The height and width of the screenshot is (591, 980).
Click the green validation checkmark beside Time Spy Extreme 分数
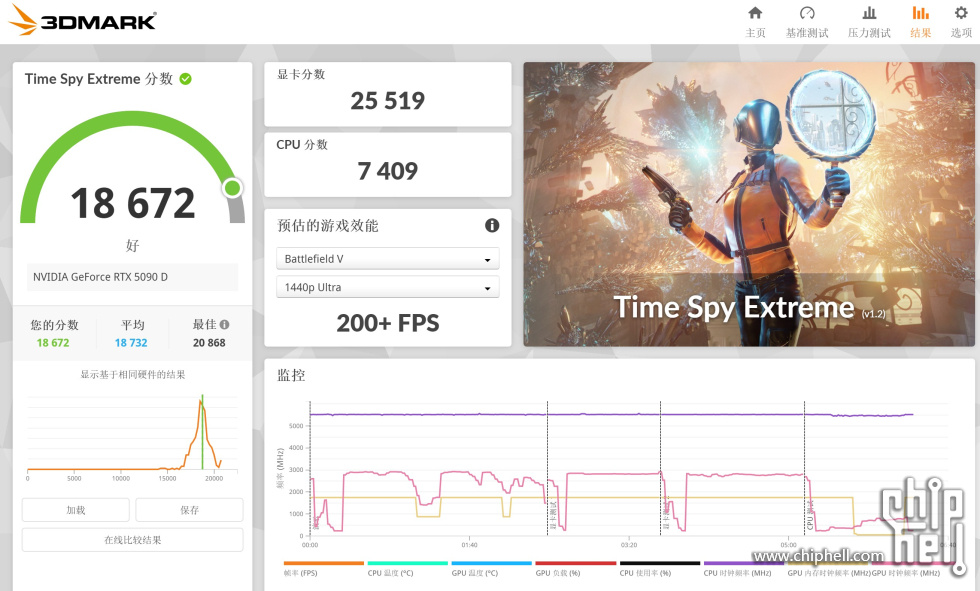186,79
